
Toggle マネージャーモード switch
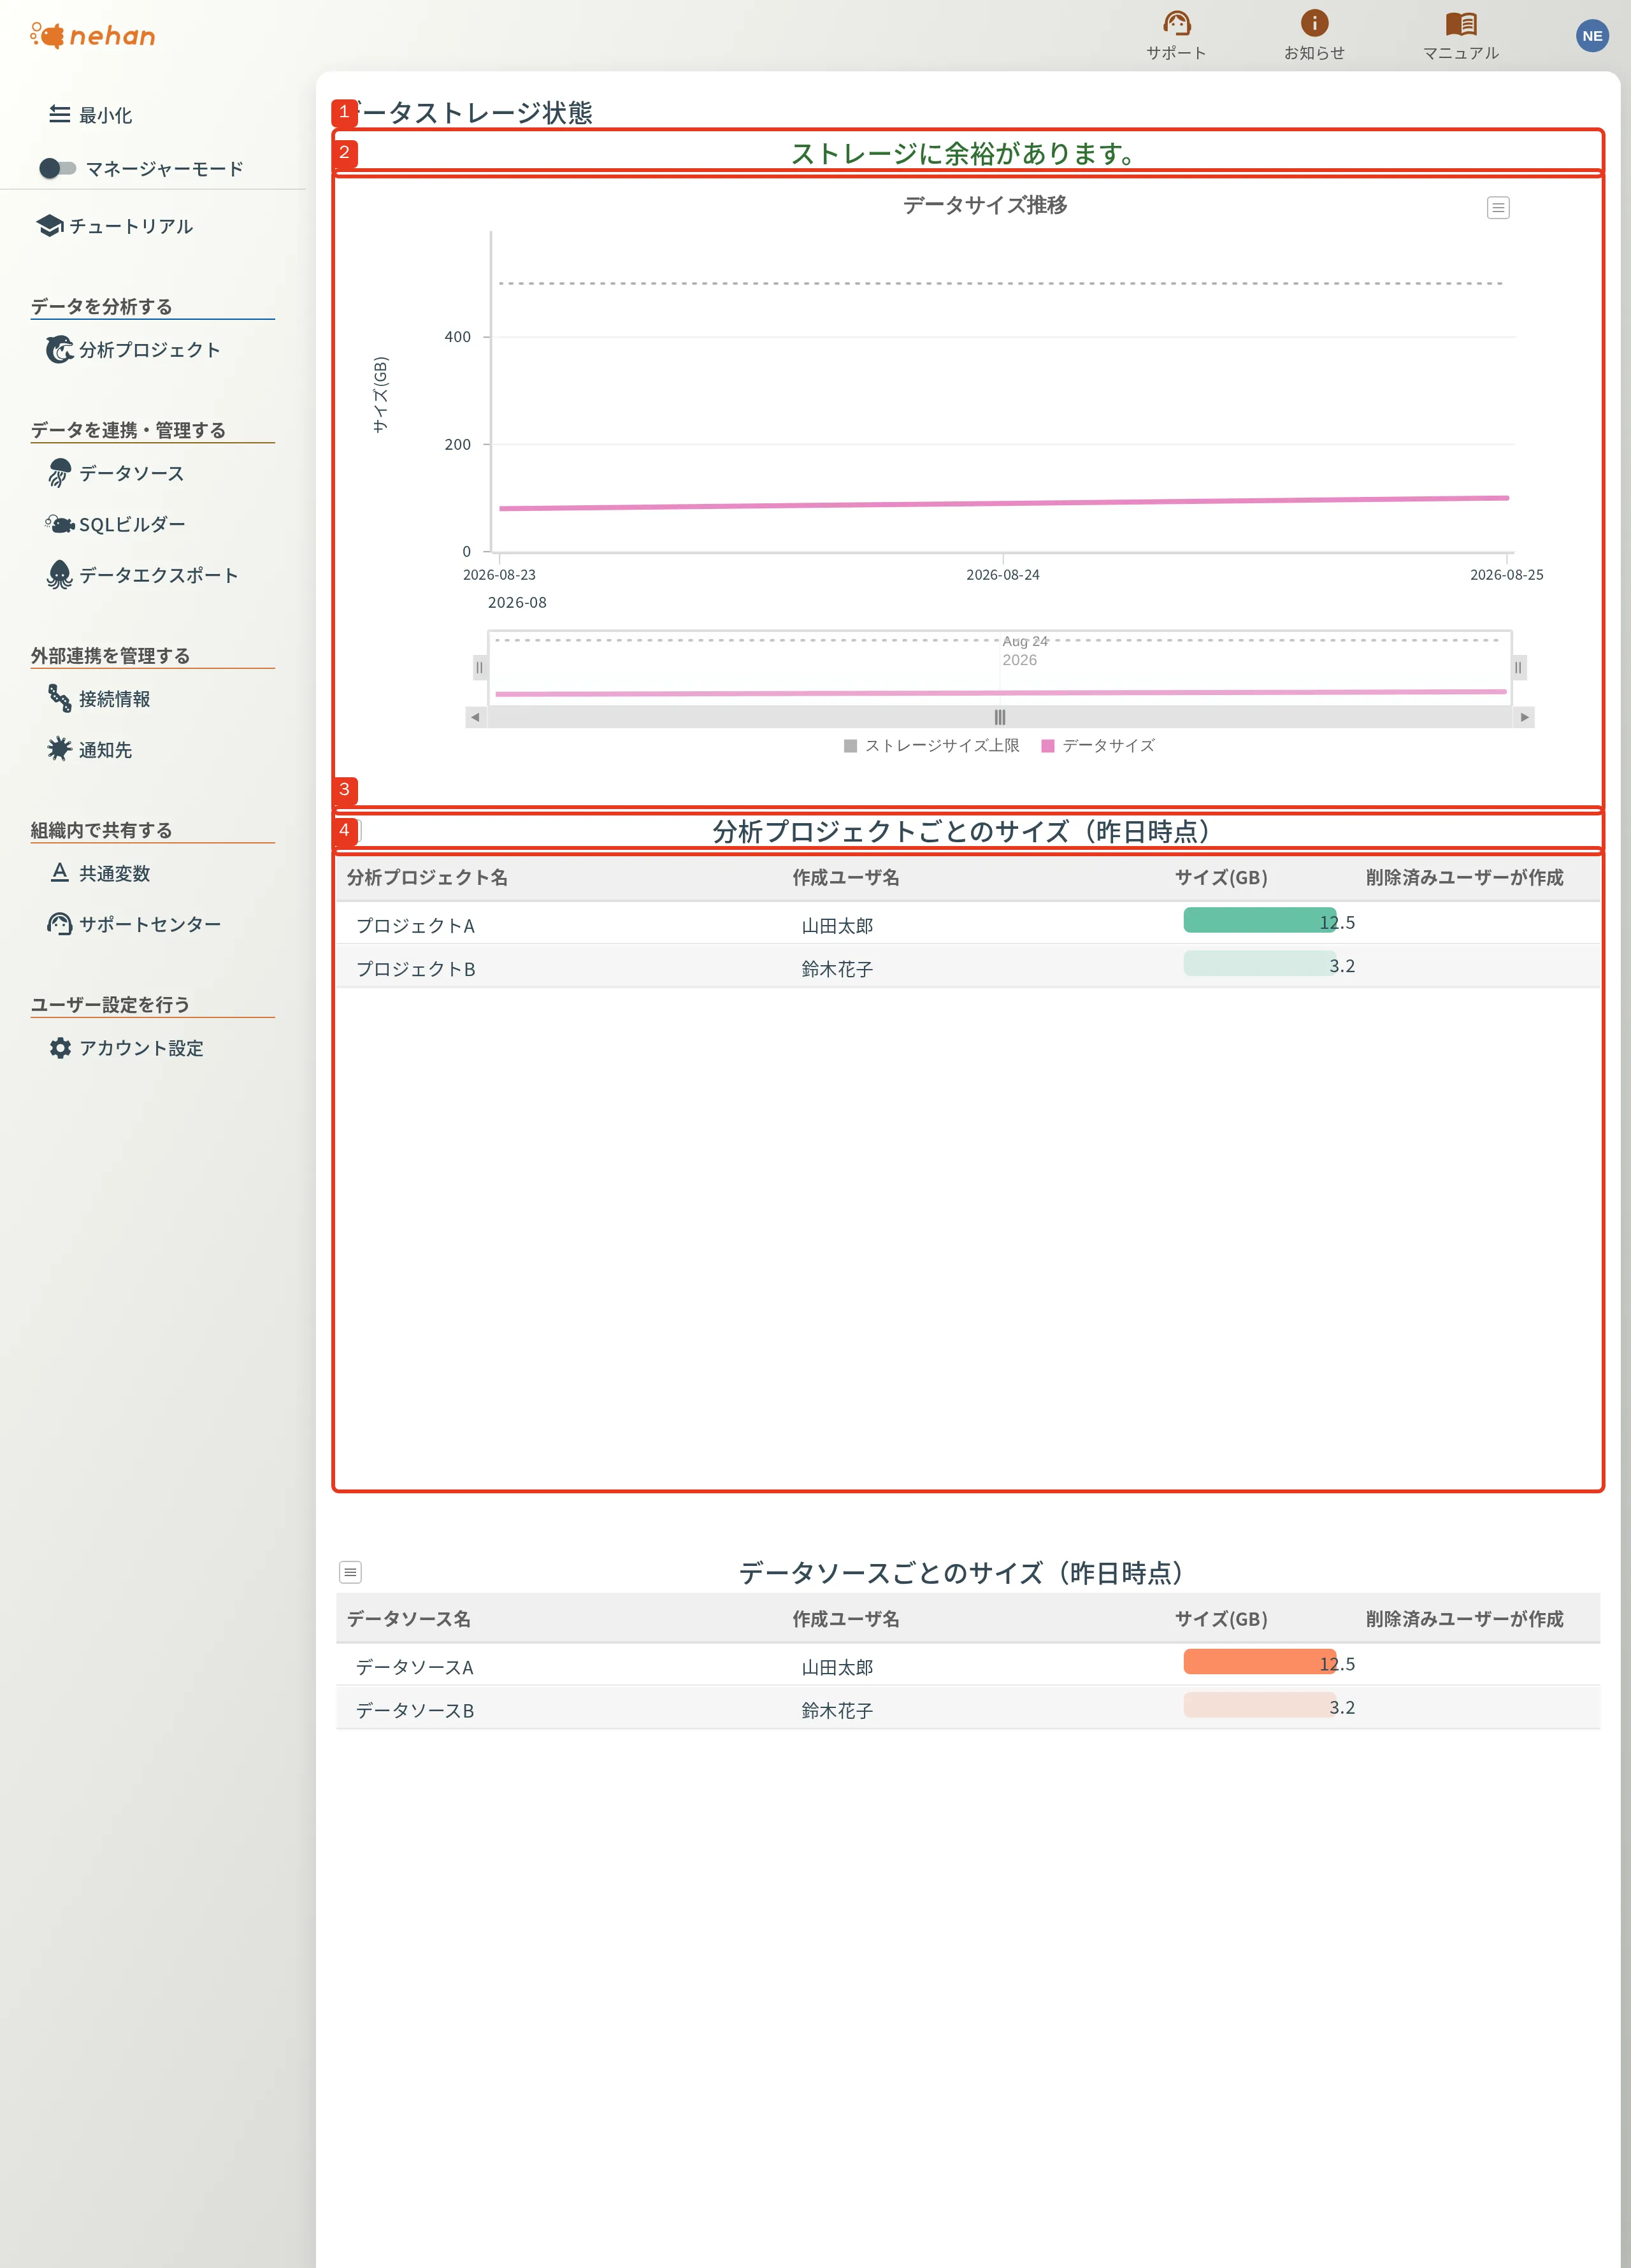[x=57, y=168]
